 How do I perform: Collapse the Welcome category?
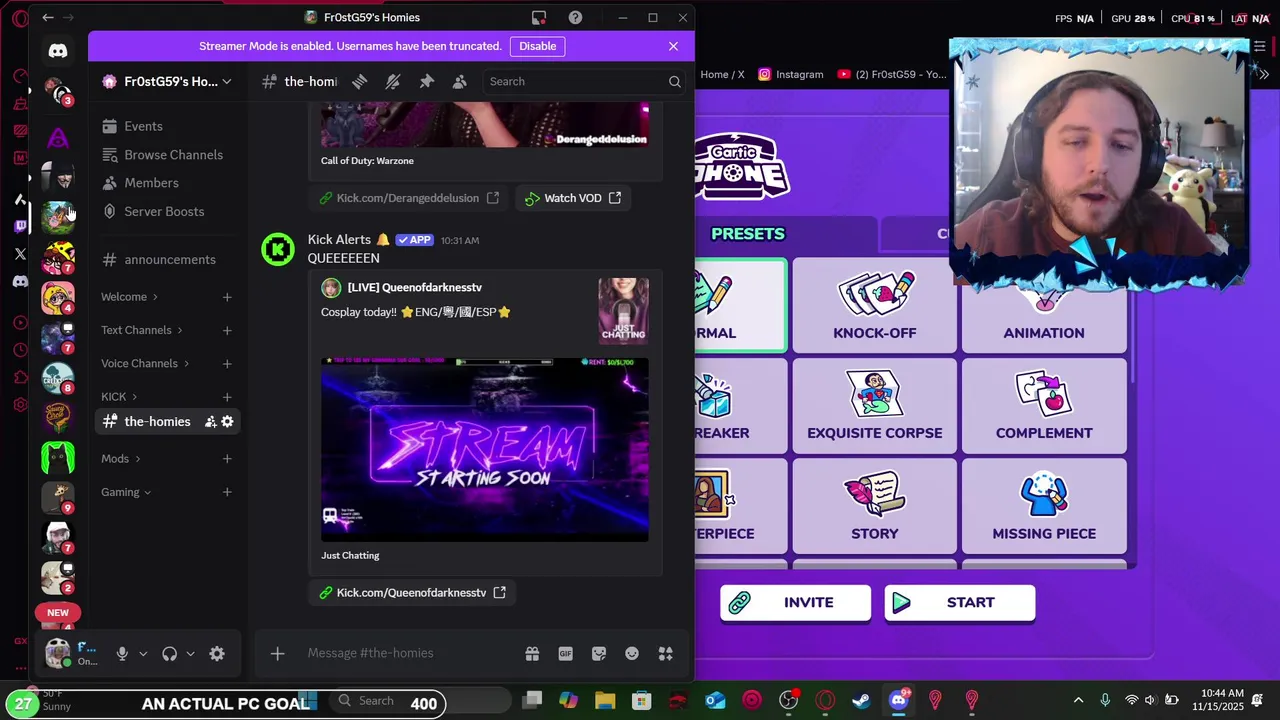129,297
